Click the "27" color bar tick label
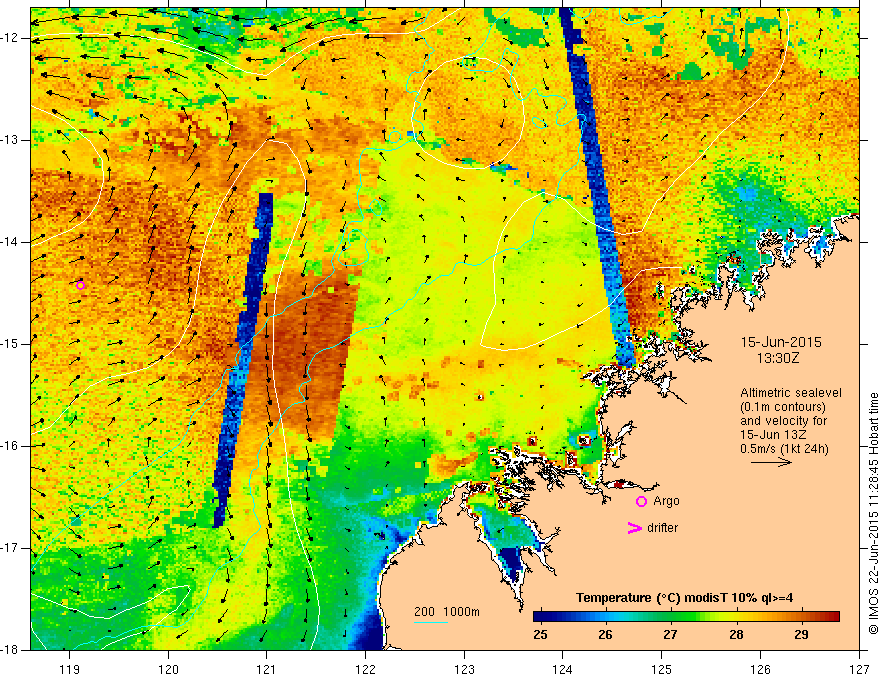 (670, 635)
